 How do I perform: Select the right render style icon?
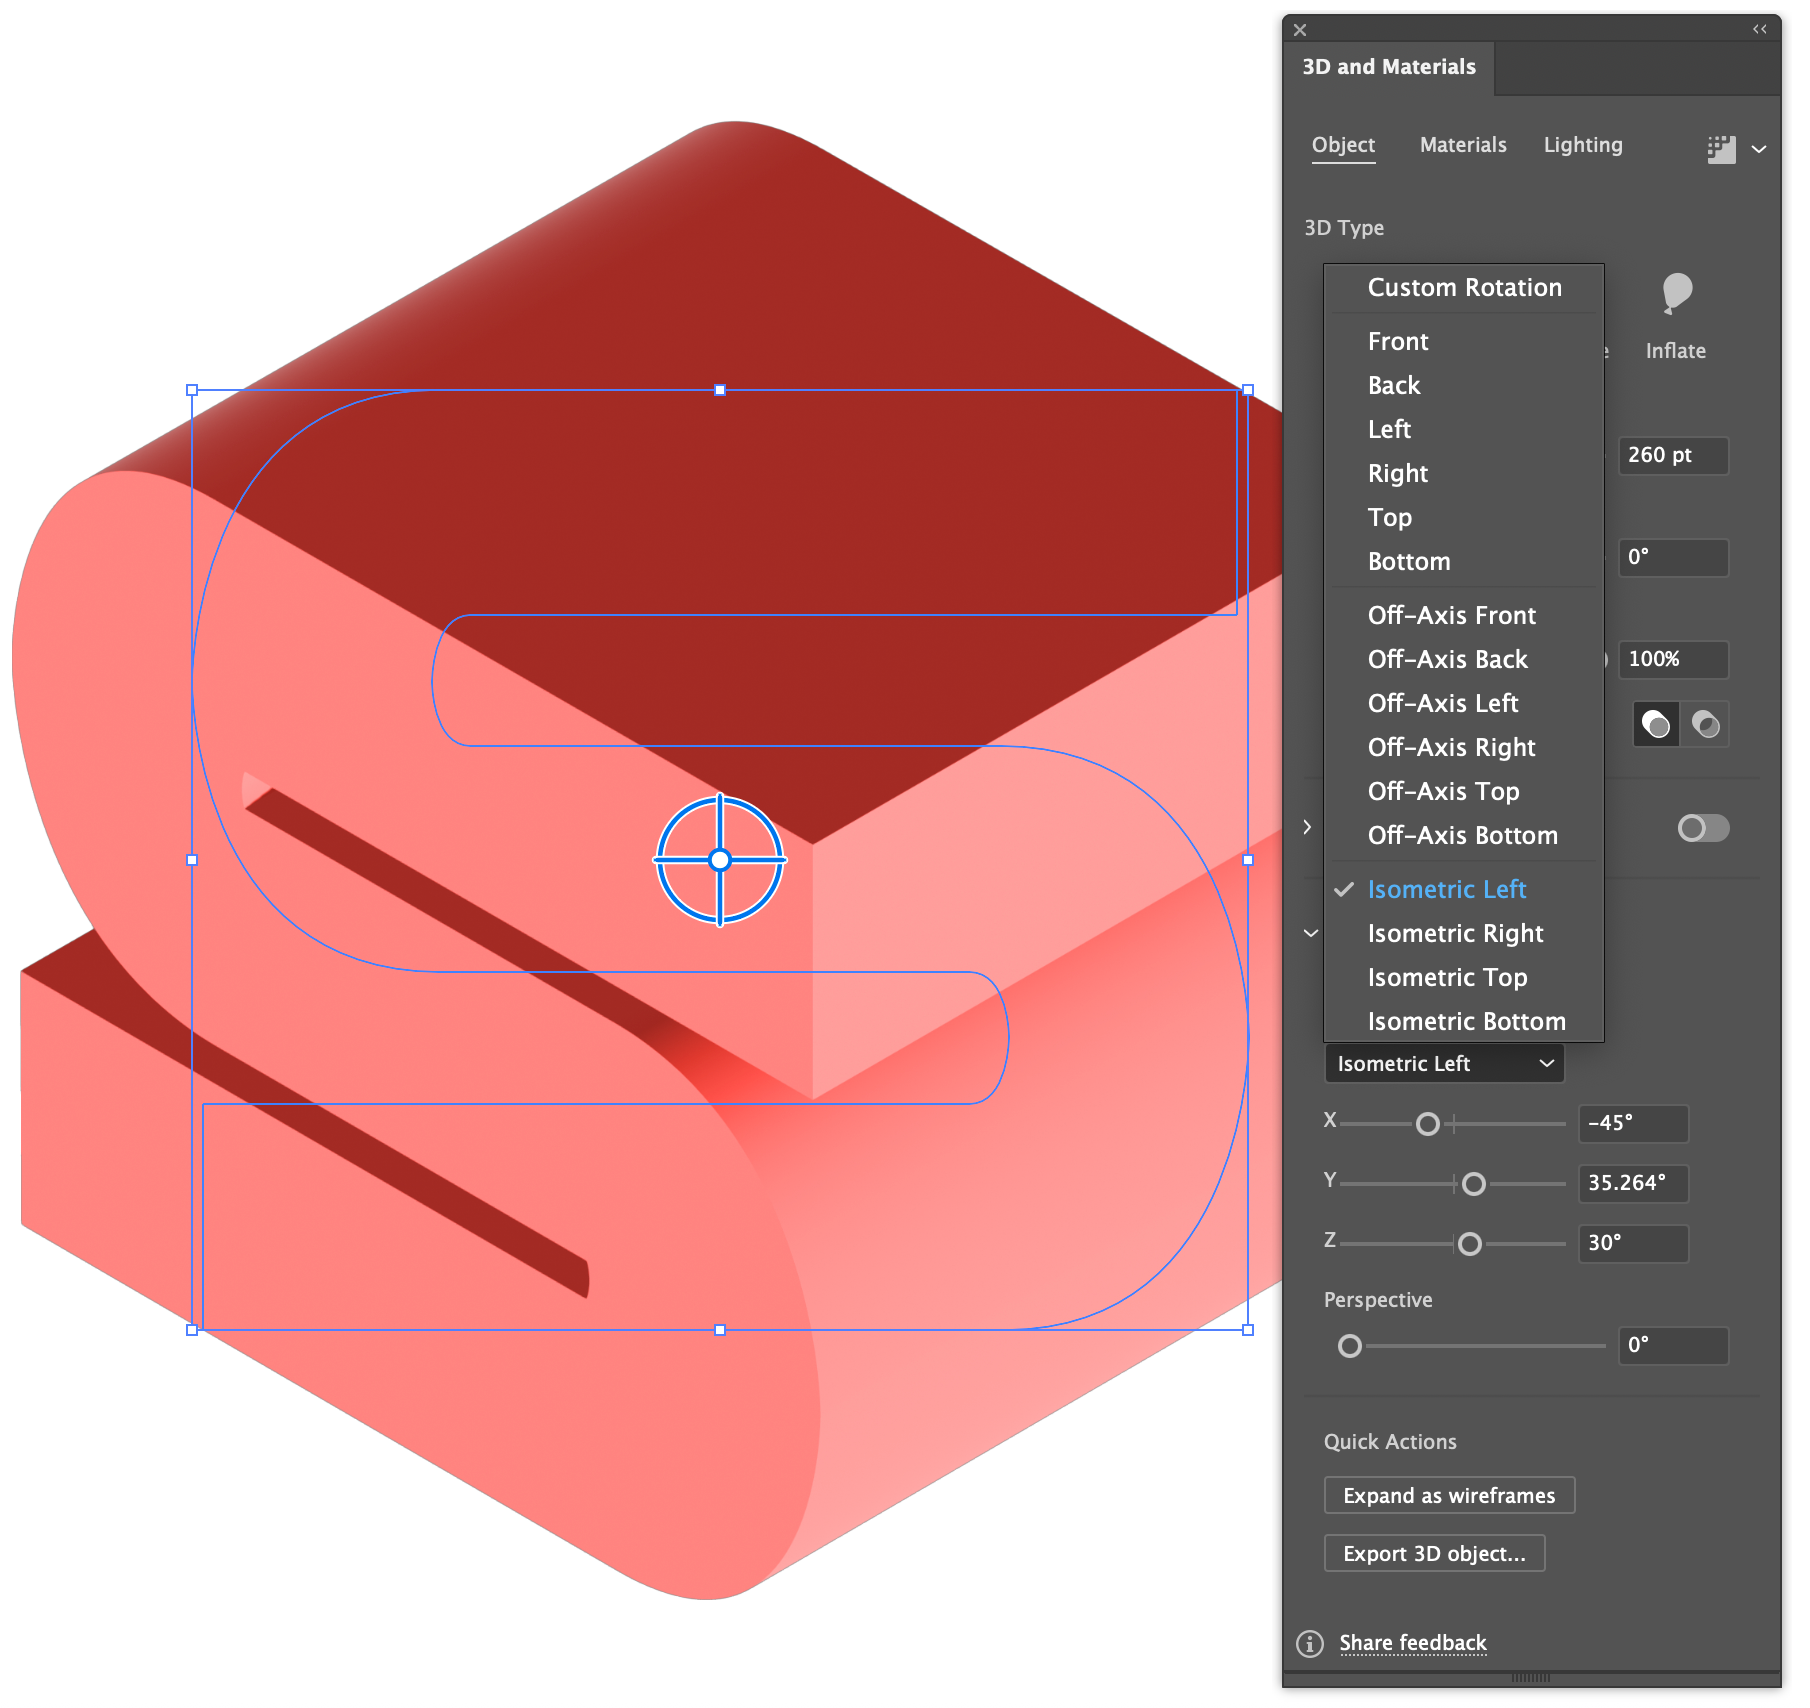1705,724
